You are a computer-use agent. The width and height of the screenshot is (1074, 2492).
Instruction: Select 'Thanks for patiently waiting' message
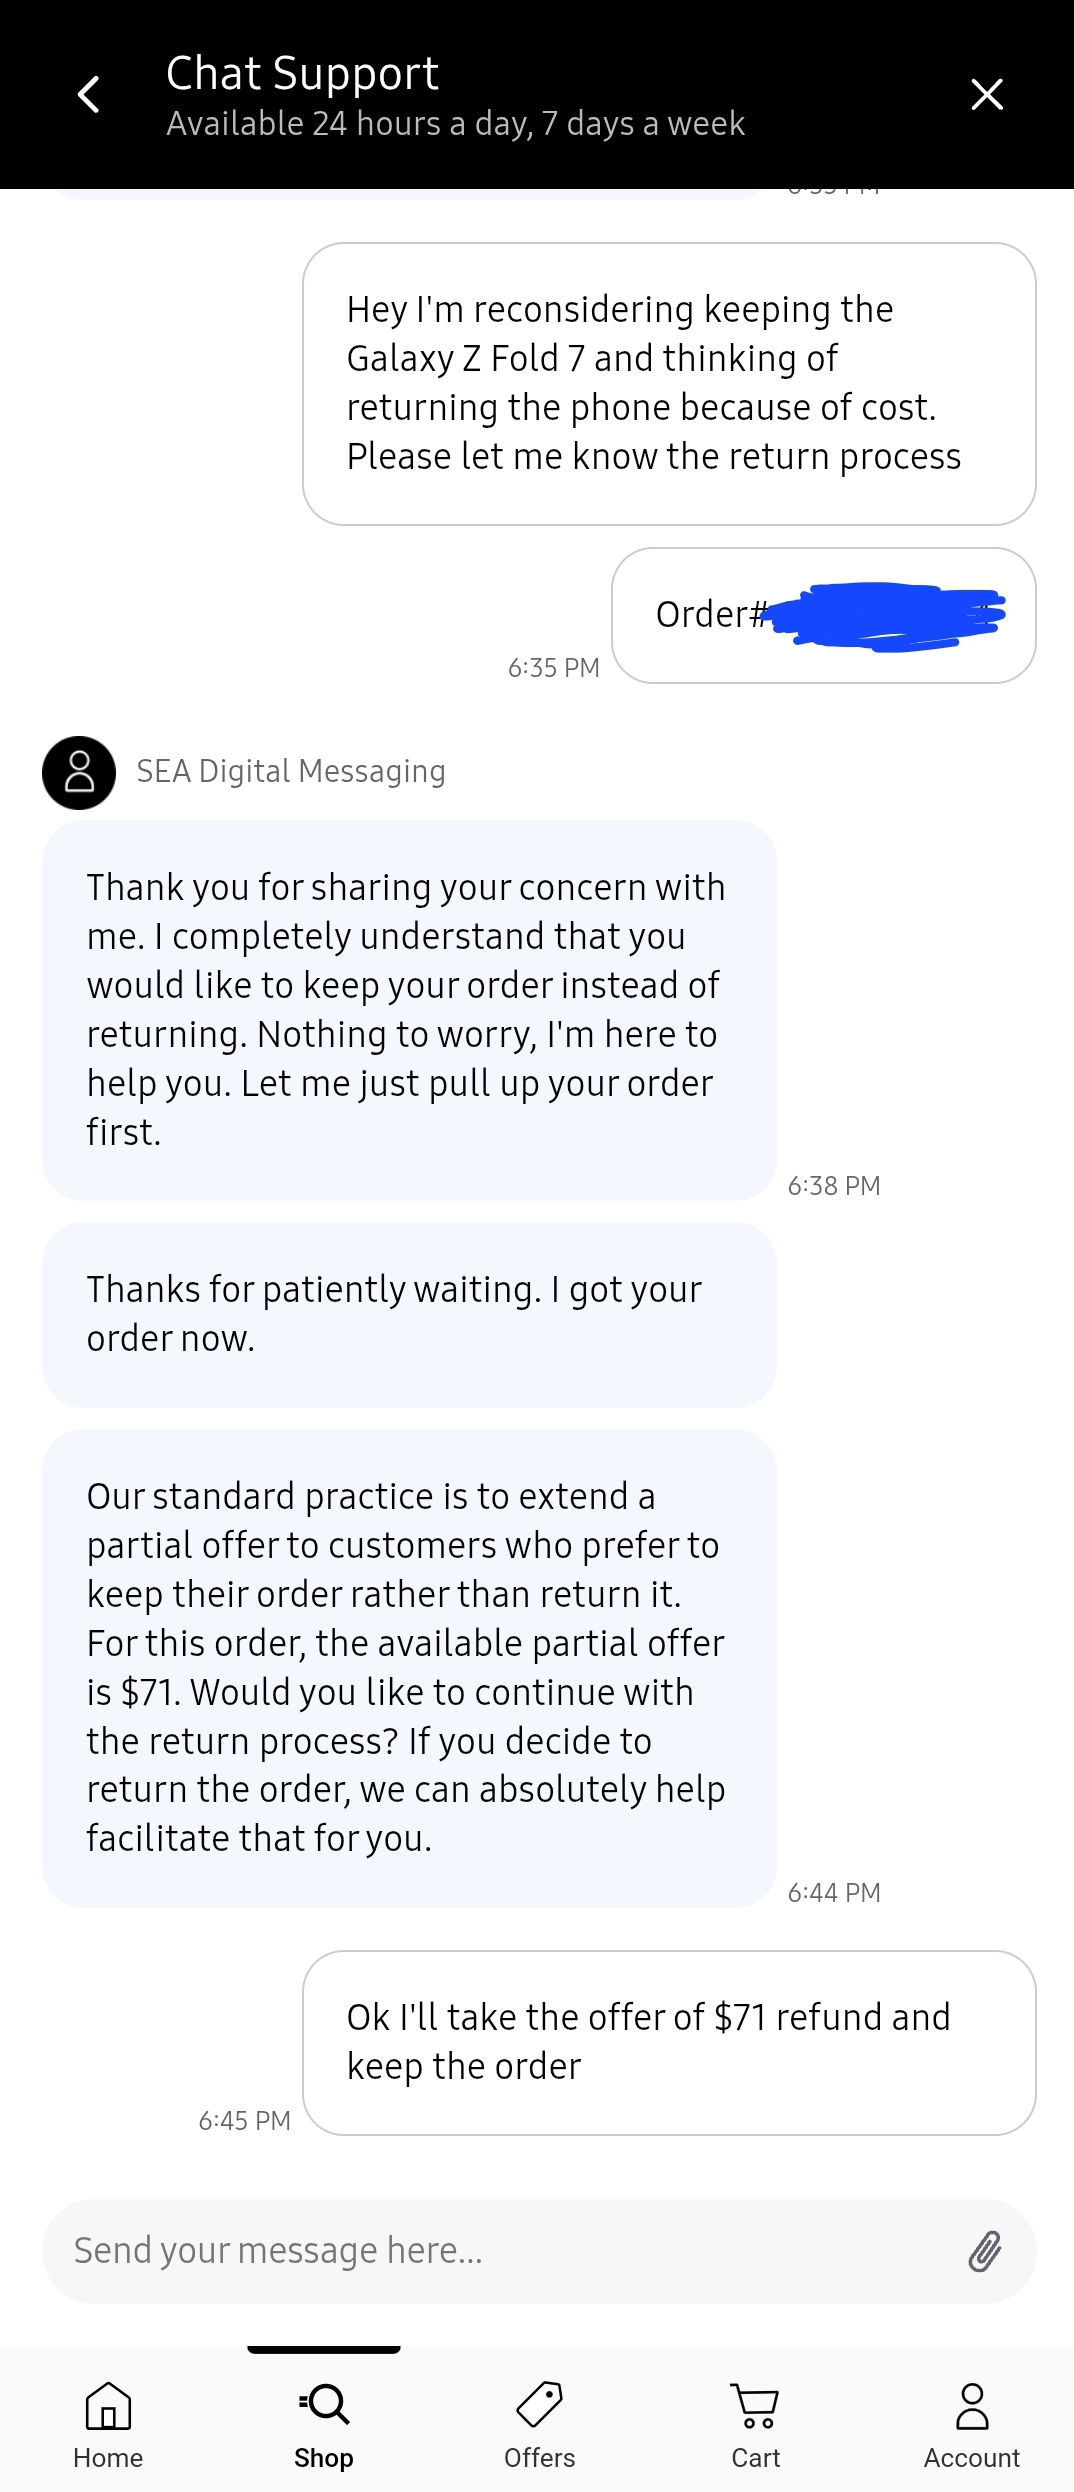coord(409,1315)
